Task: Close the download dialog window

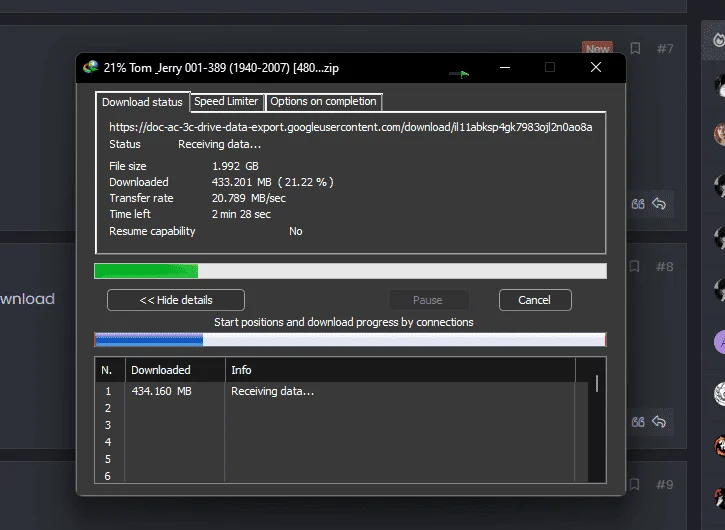Action: [596, 68]
